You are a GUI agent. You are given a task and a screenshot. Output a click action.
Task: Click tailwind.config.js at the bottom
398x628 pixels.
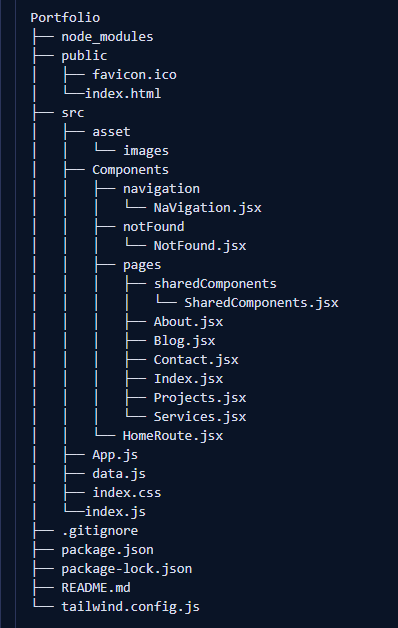pyautogui.click(x=130, y=607)
